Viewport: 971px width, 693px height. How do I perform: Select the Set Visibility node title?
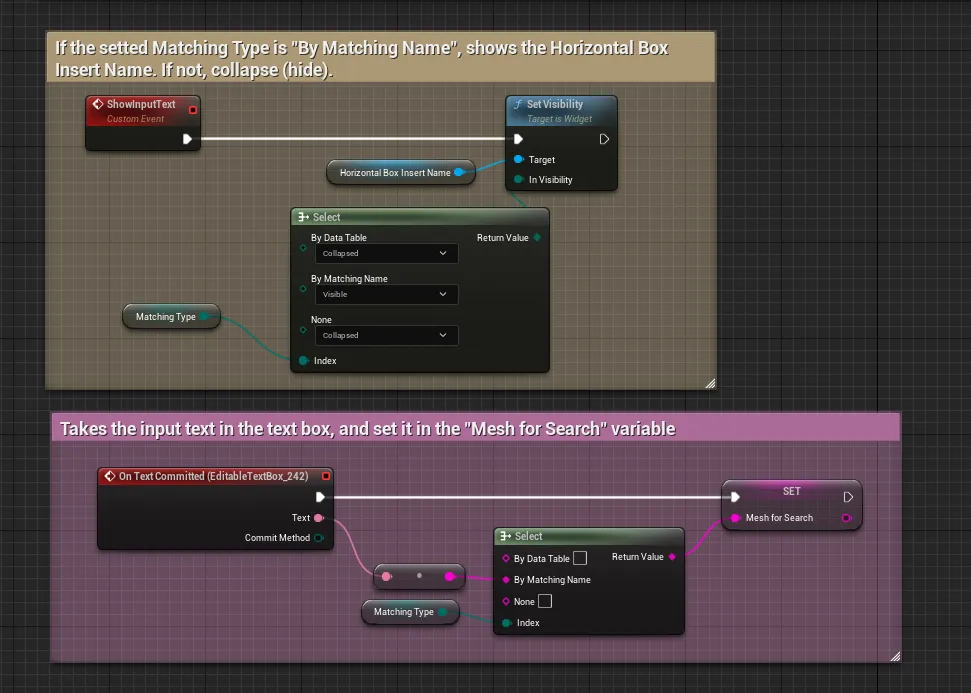tap(555, 104)
